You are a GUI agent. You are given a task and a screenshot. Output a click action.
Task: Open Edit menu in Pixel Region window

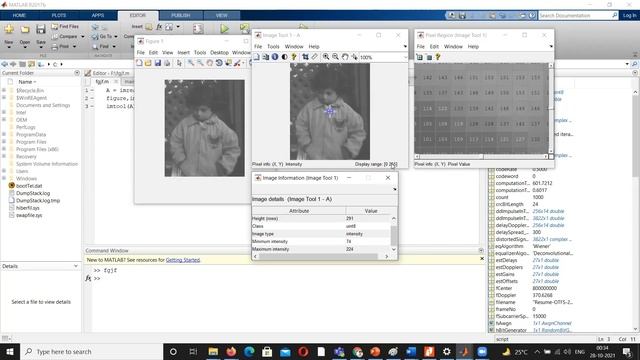[x=434, y=47]
